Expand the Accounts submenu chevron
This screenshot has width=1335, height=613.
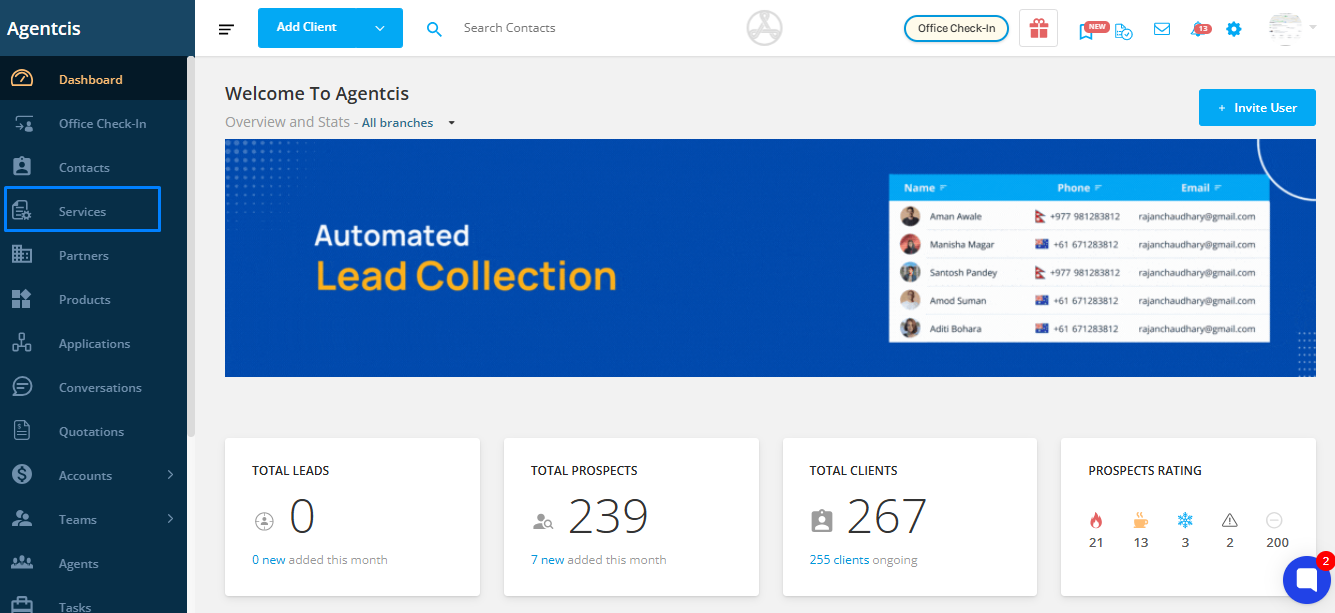(x=170, y=475)
